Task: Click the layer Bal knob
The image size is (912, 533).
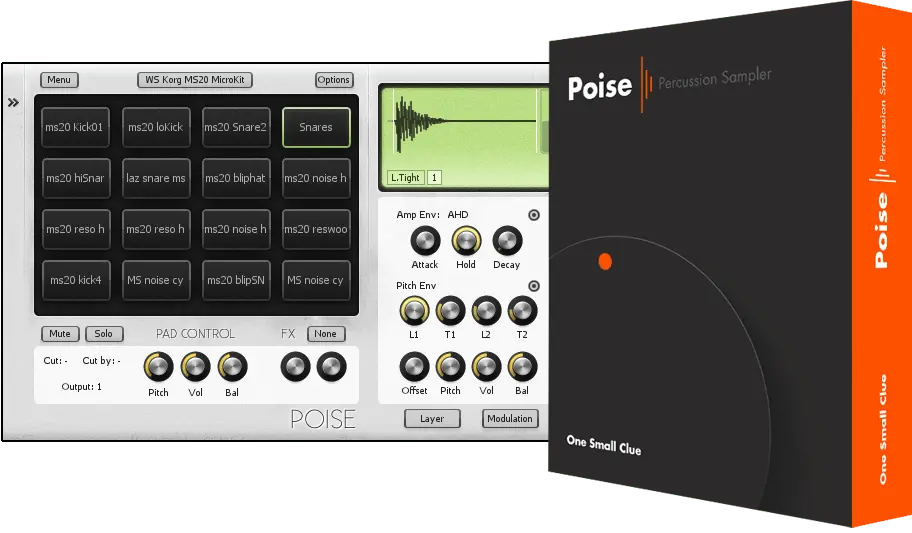Action: click(x=522, y=367)
